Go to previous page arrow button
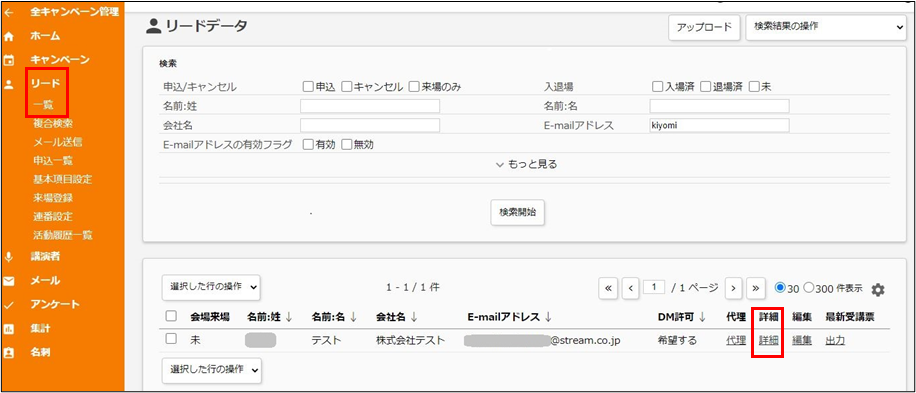 [x=631, y=287]
